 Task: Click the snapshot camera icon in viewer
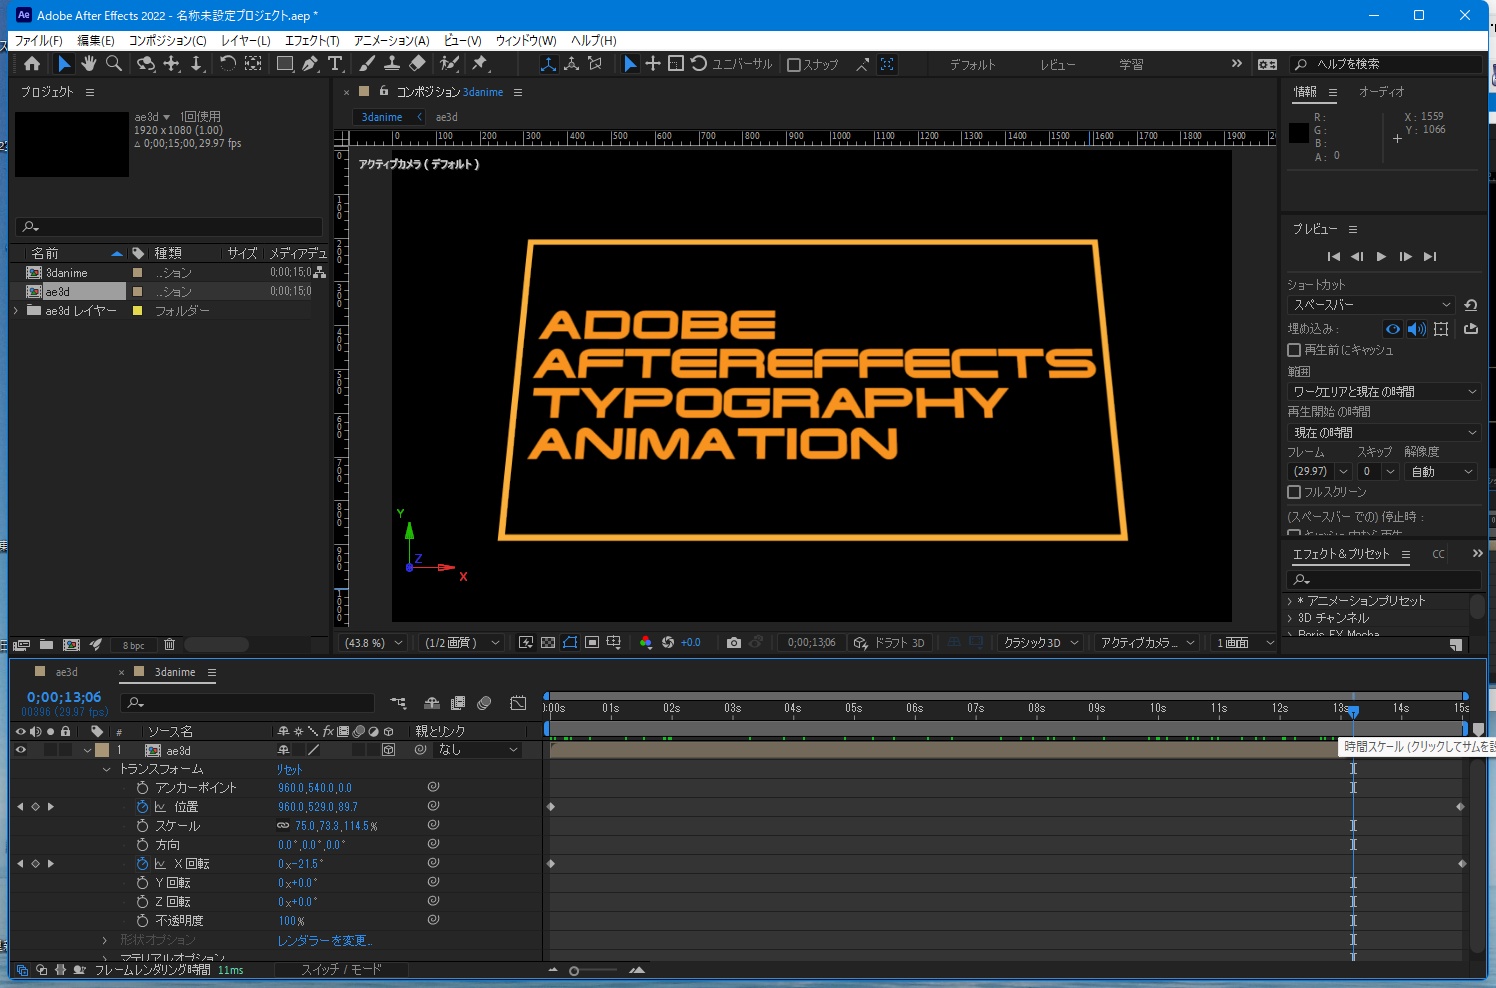[734, 643]
